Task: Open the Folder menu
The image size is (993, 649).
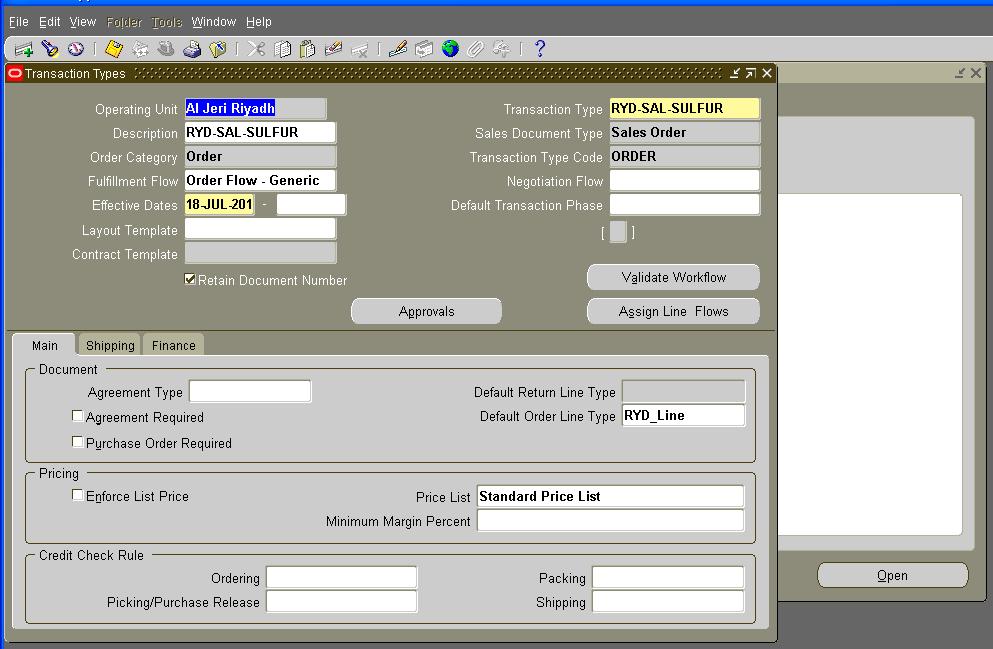Action: click(123, 21)
